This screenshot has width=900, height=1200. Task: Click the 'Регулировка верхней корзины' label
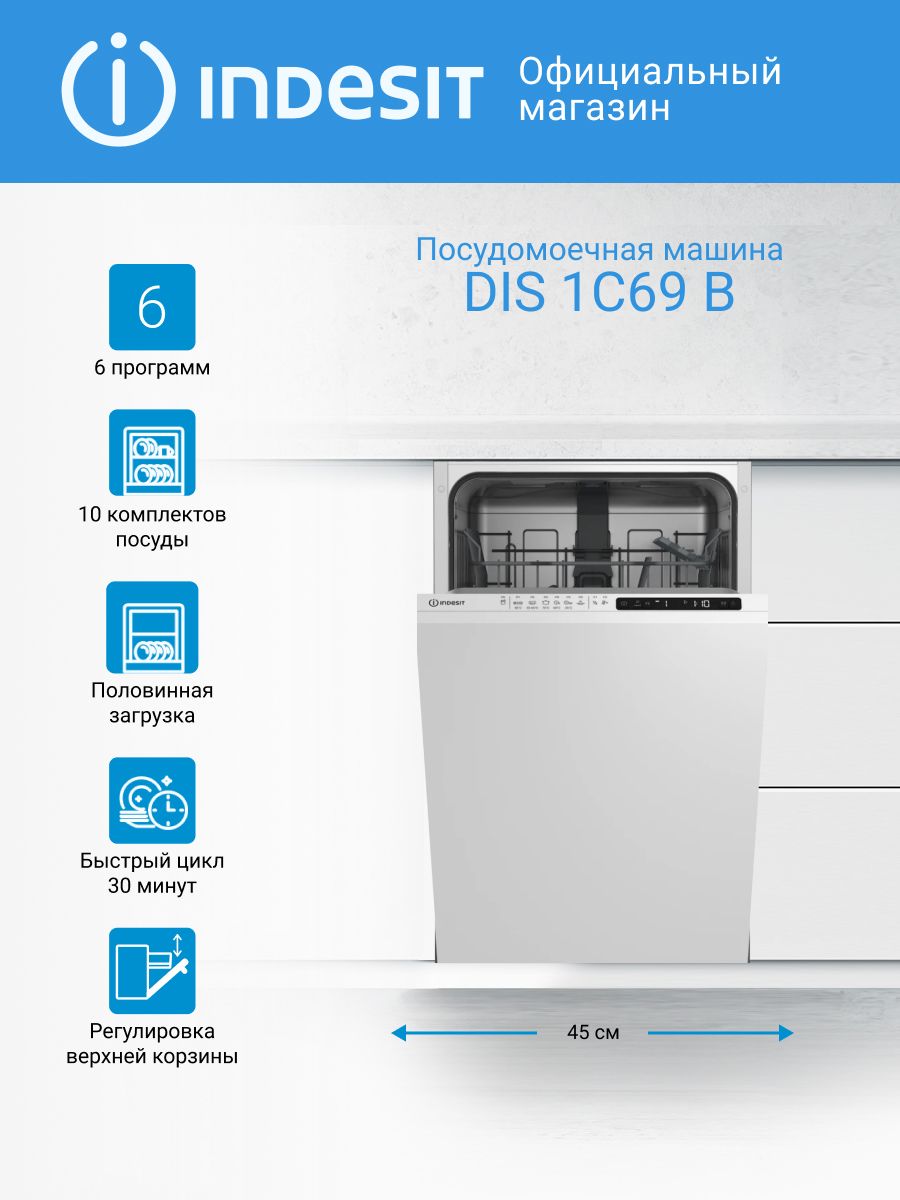pyautogui.click(x=152, y=1044)
